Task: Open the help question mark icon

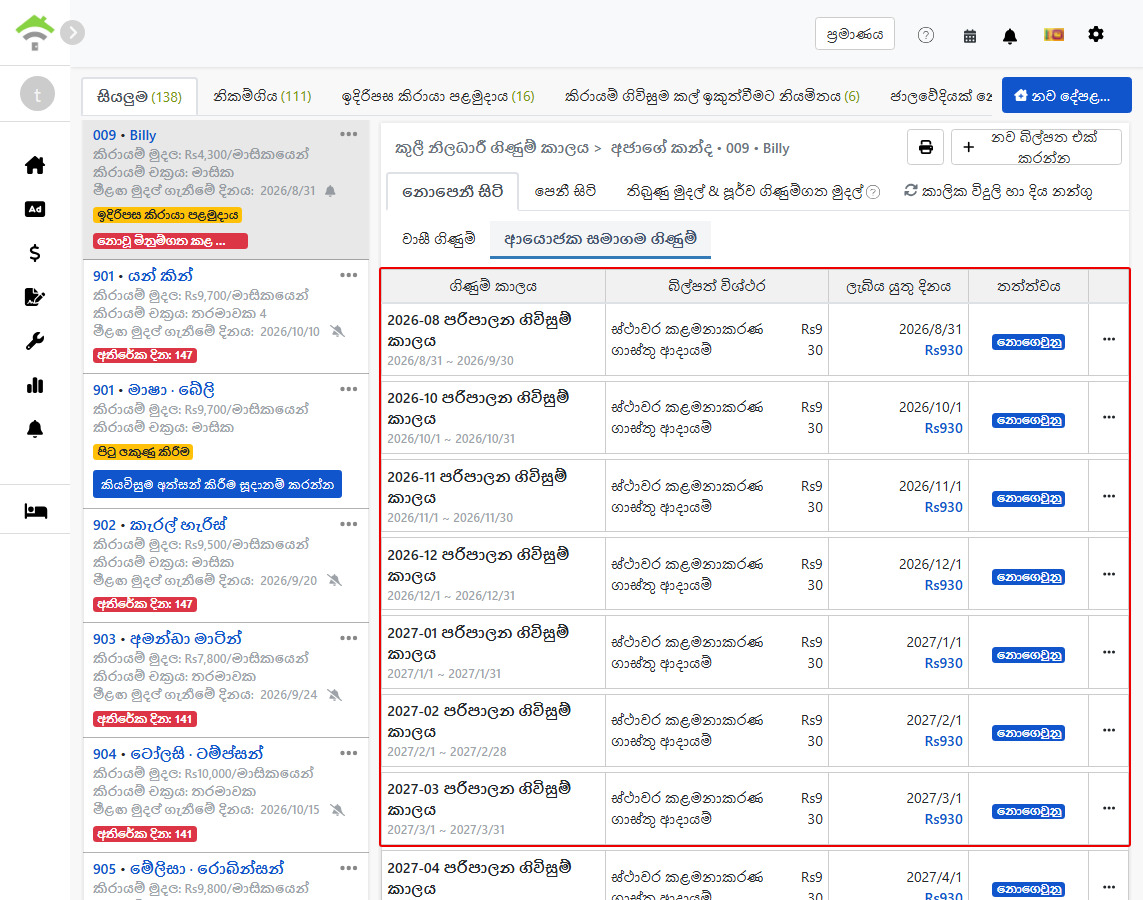Action: pos(926,35)
